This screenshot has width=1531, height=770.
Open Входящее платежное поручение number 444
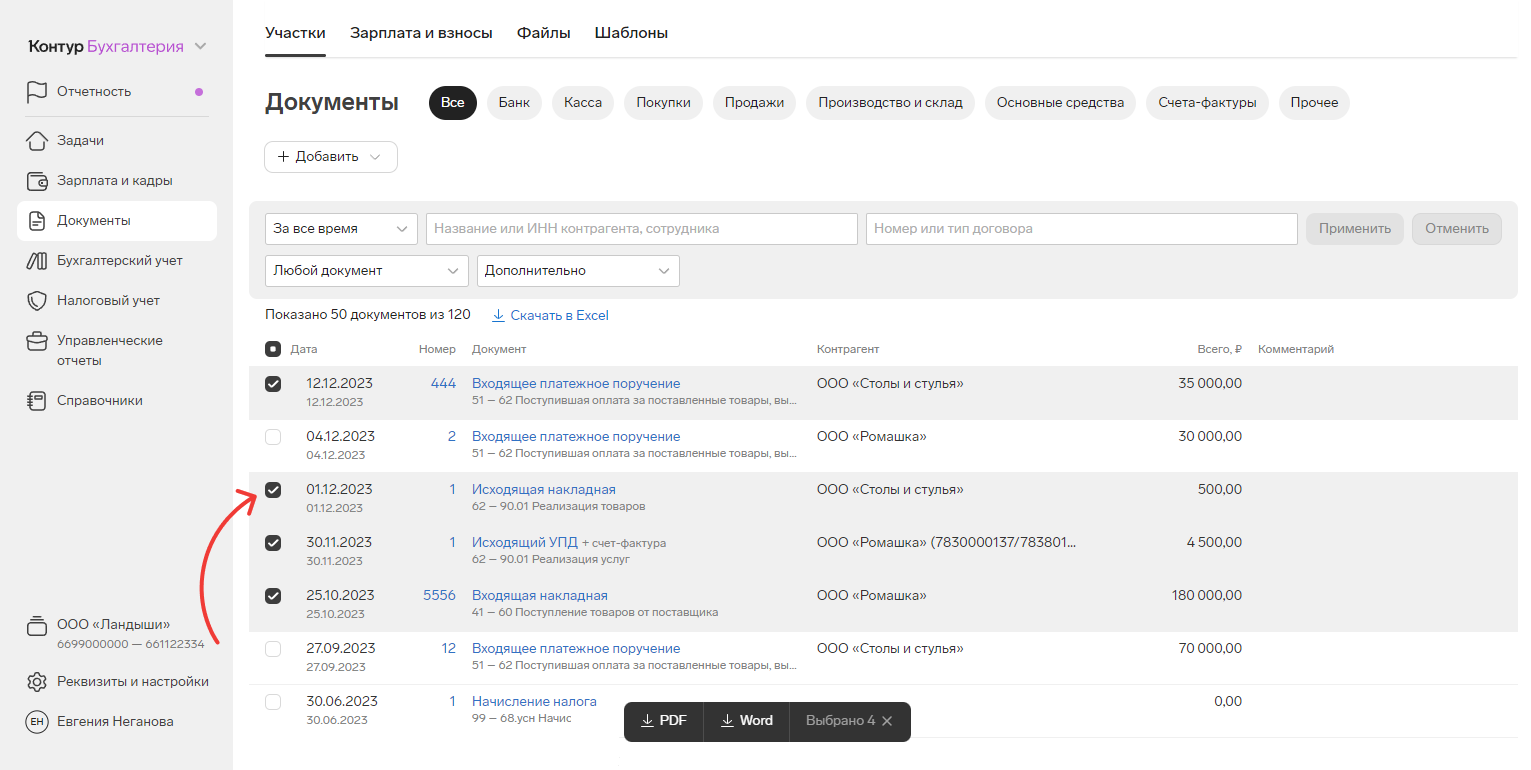point(576,384)
